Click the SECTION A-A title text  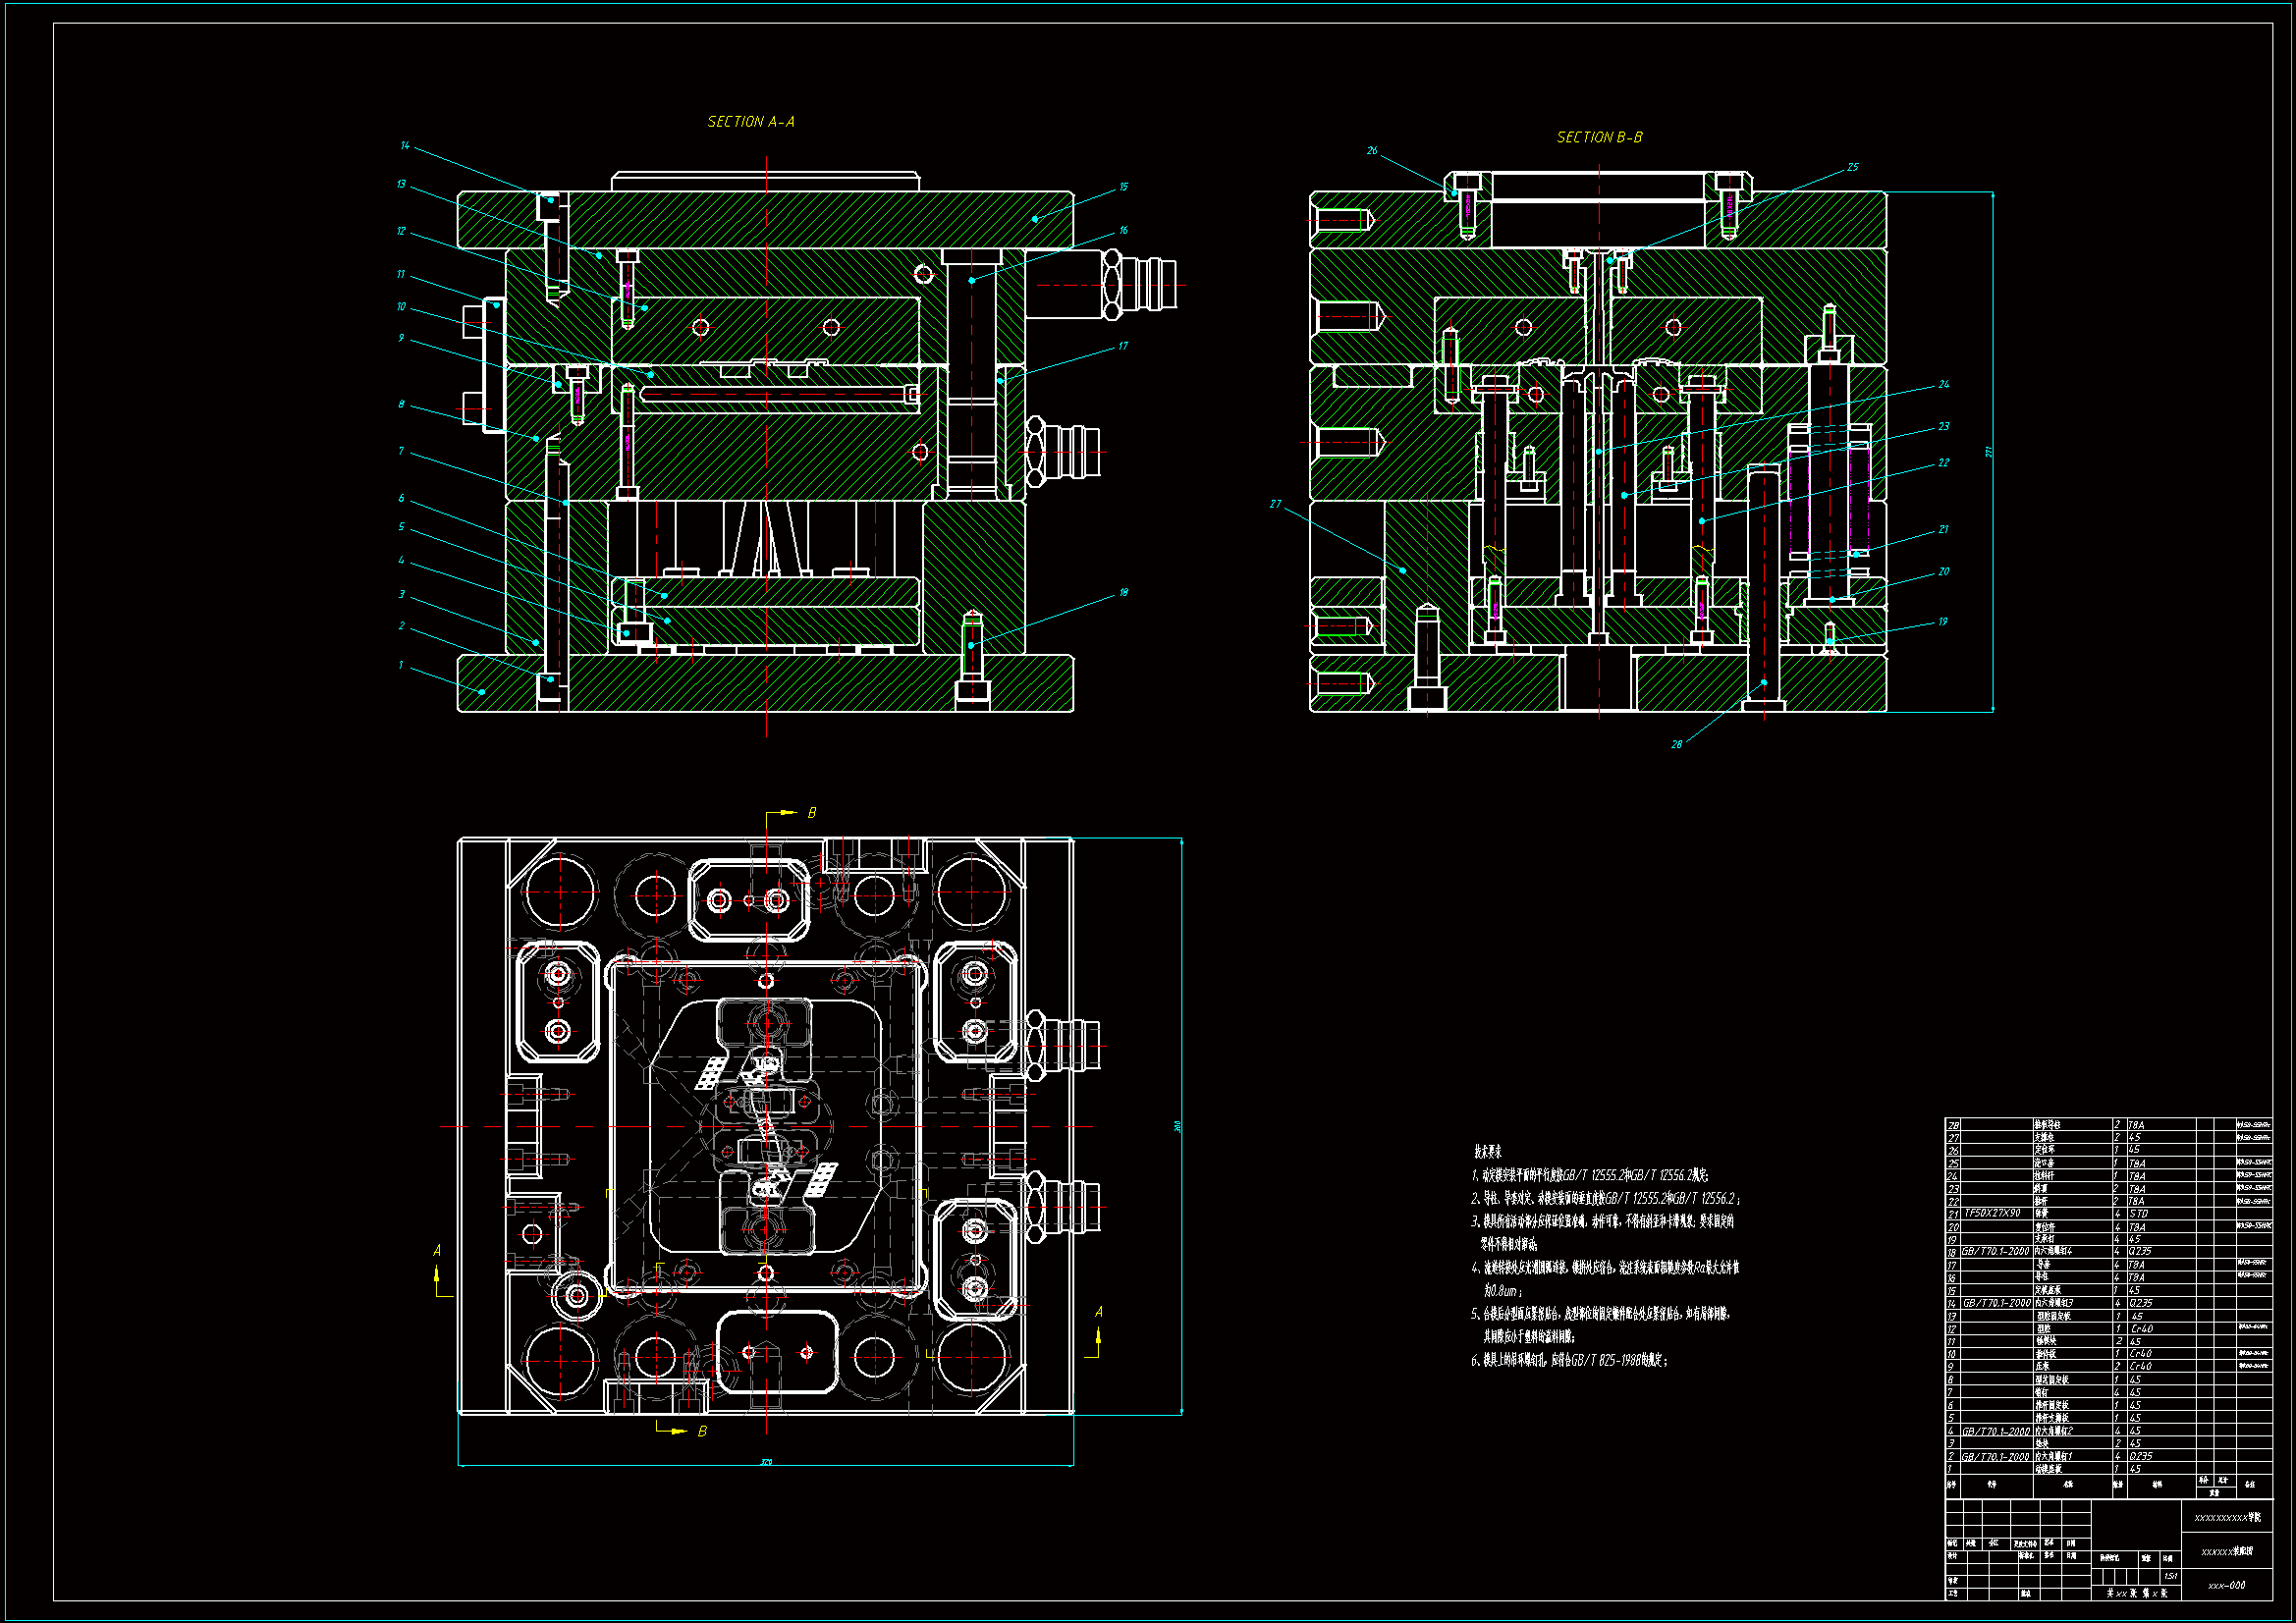[751, 122]
